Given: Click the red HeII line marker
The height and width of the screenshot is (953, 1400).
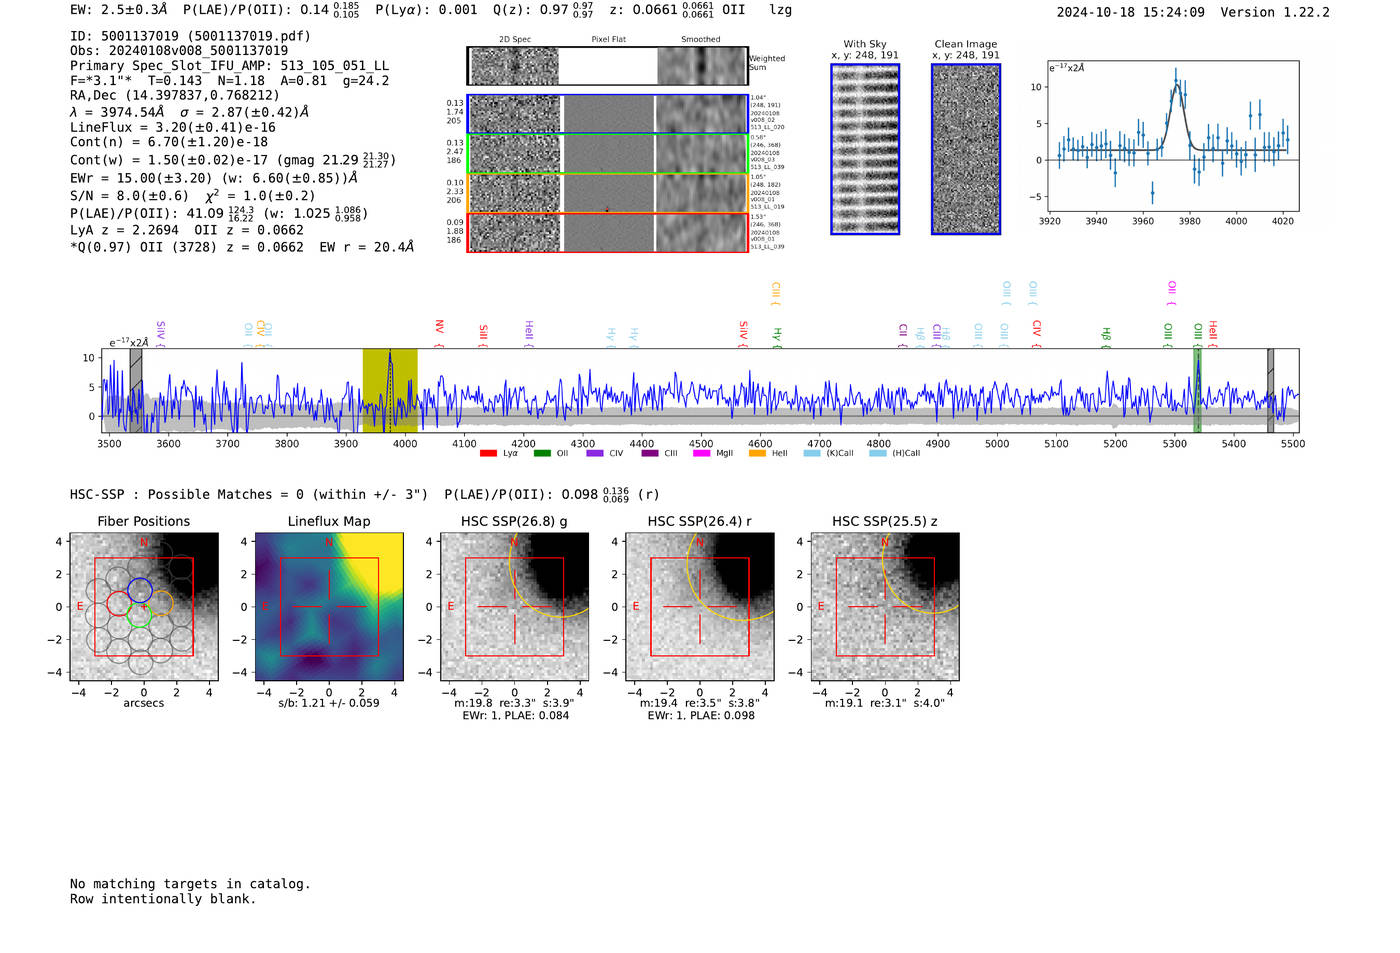Looking at the screenshot, I should (1213, 334).
